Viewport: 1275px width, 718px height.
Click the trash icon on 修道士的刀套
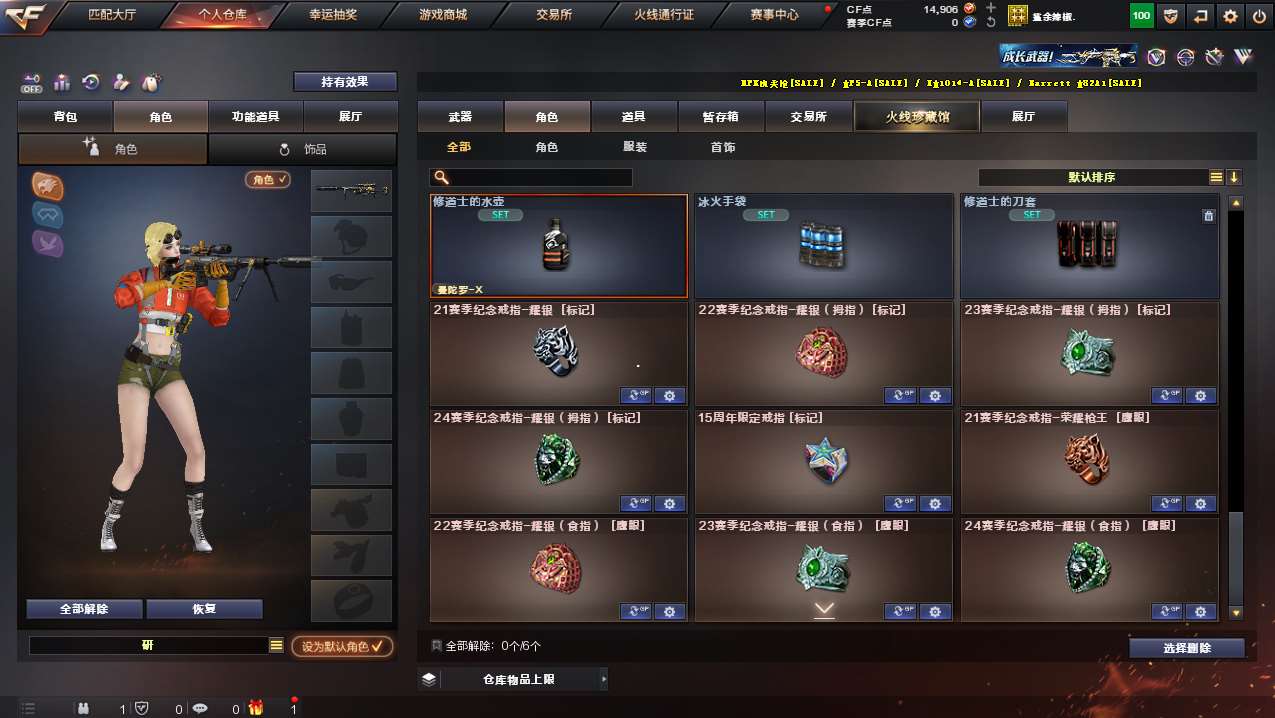(x=1208, y=215)
